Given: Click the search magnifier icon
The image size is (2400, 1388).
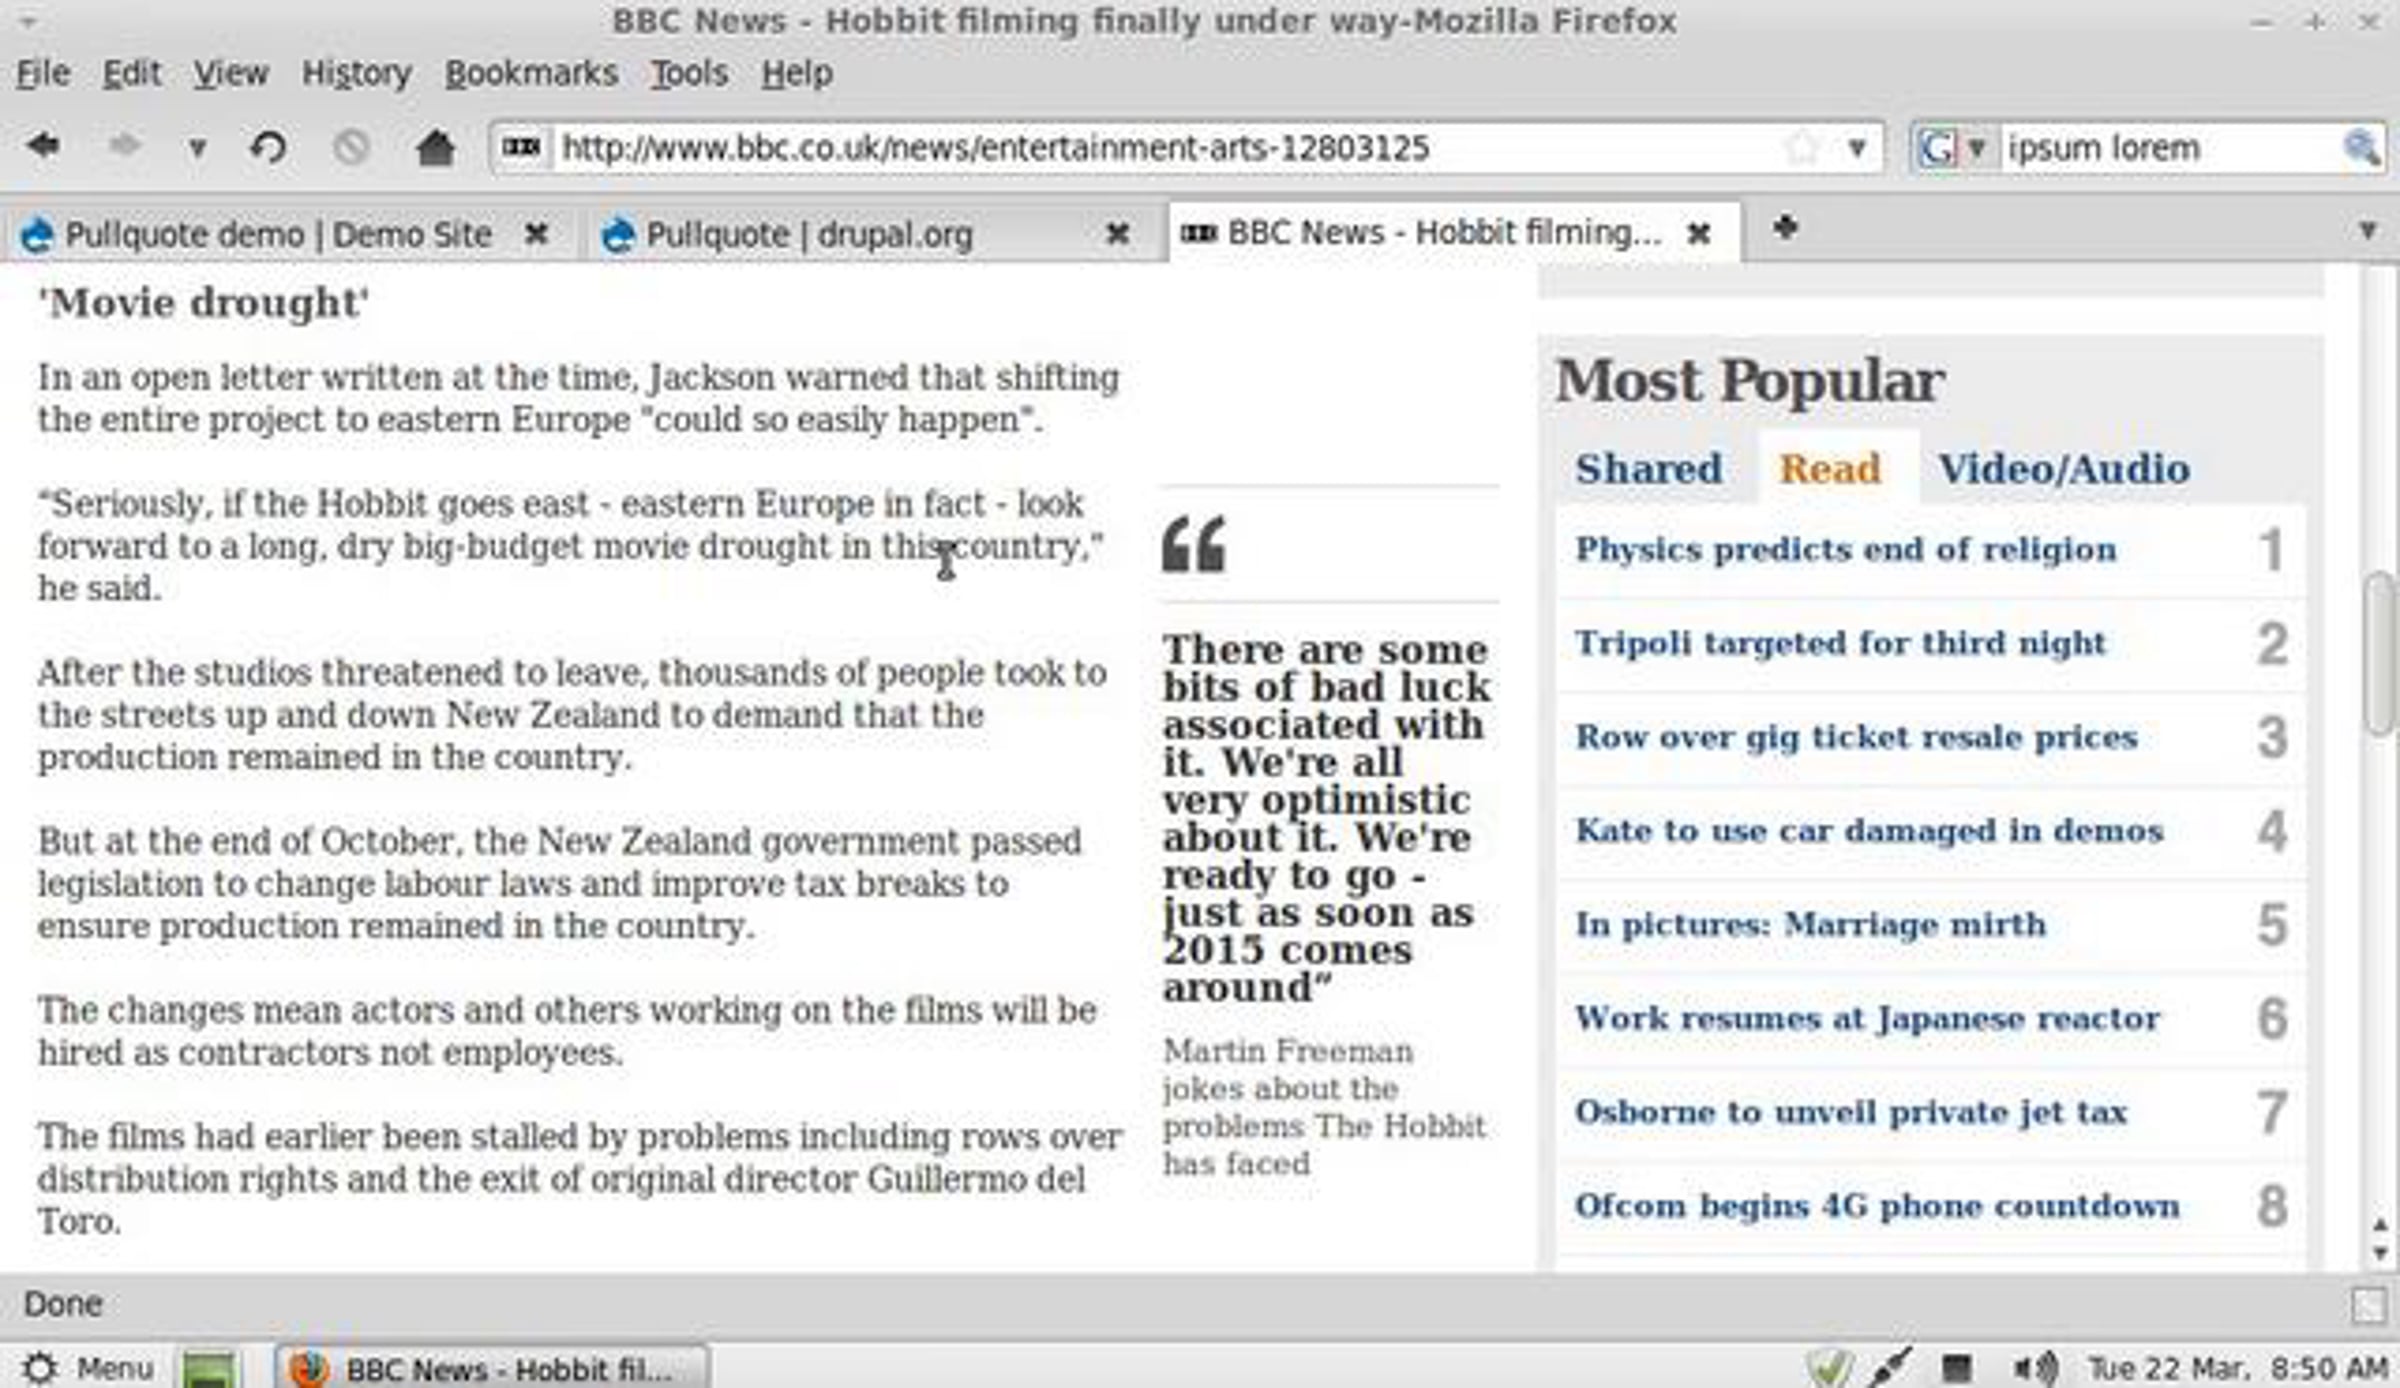Looking at the screenshot, I should click(x=2362, y=148).
